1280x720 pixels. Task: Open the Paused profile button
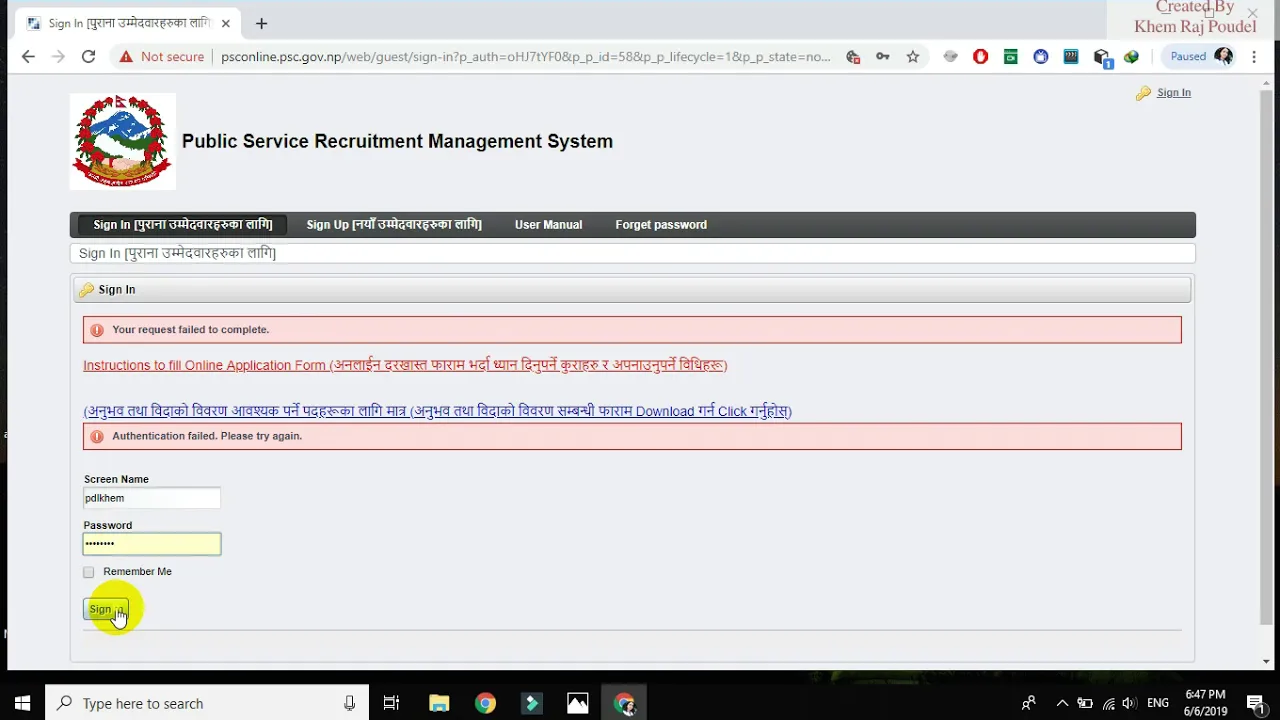coord(1198,57)
